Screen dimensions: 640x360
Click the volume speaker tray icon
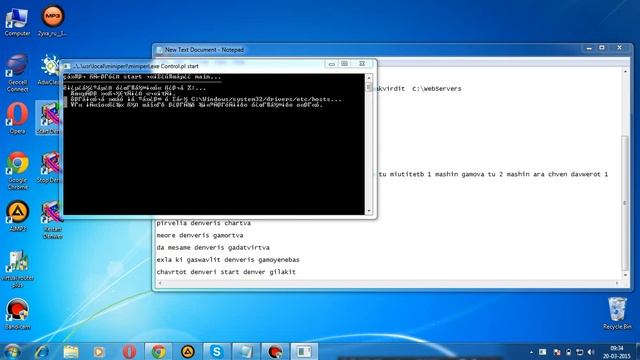tap(591, 352)
